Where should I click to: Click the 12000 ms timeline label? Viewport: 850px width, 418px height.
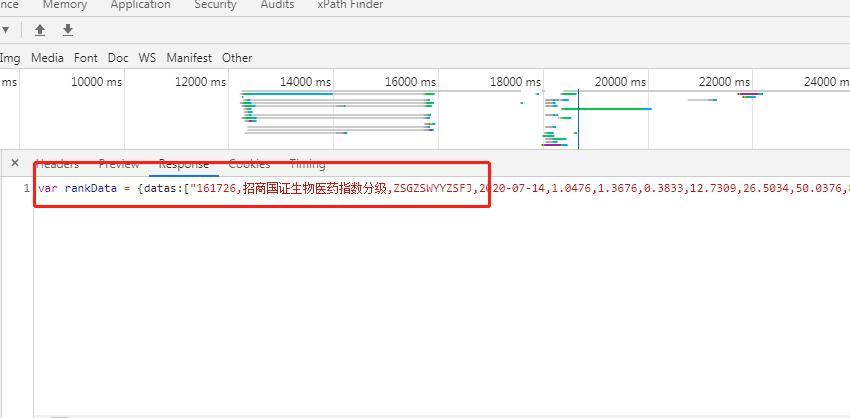pos(201,82)
